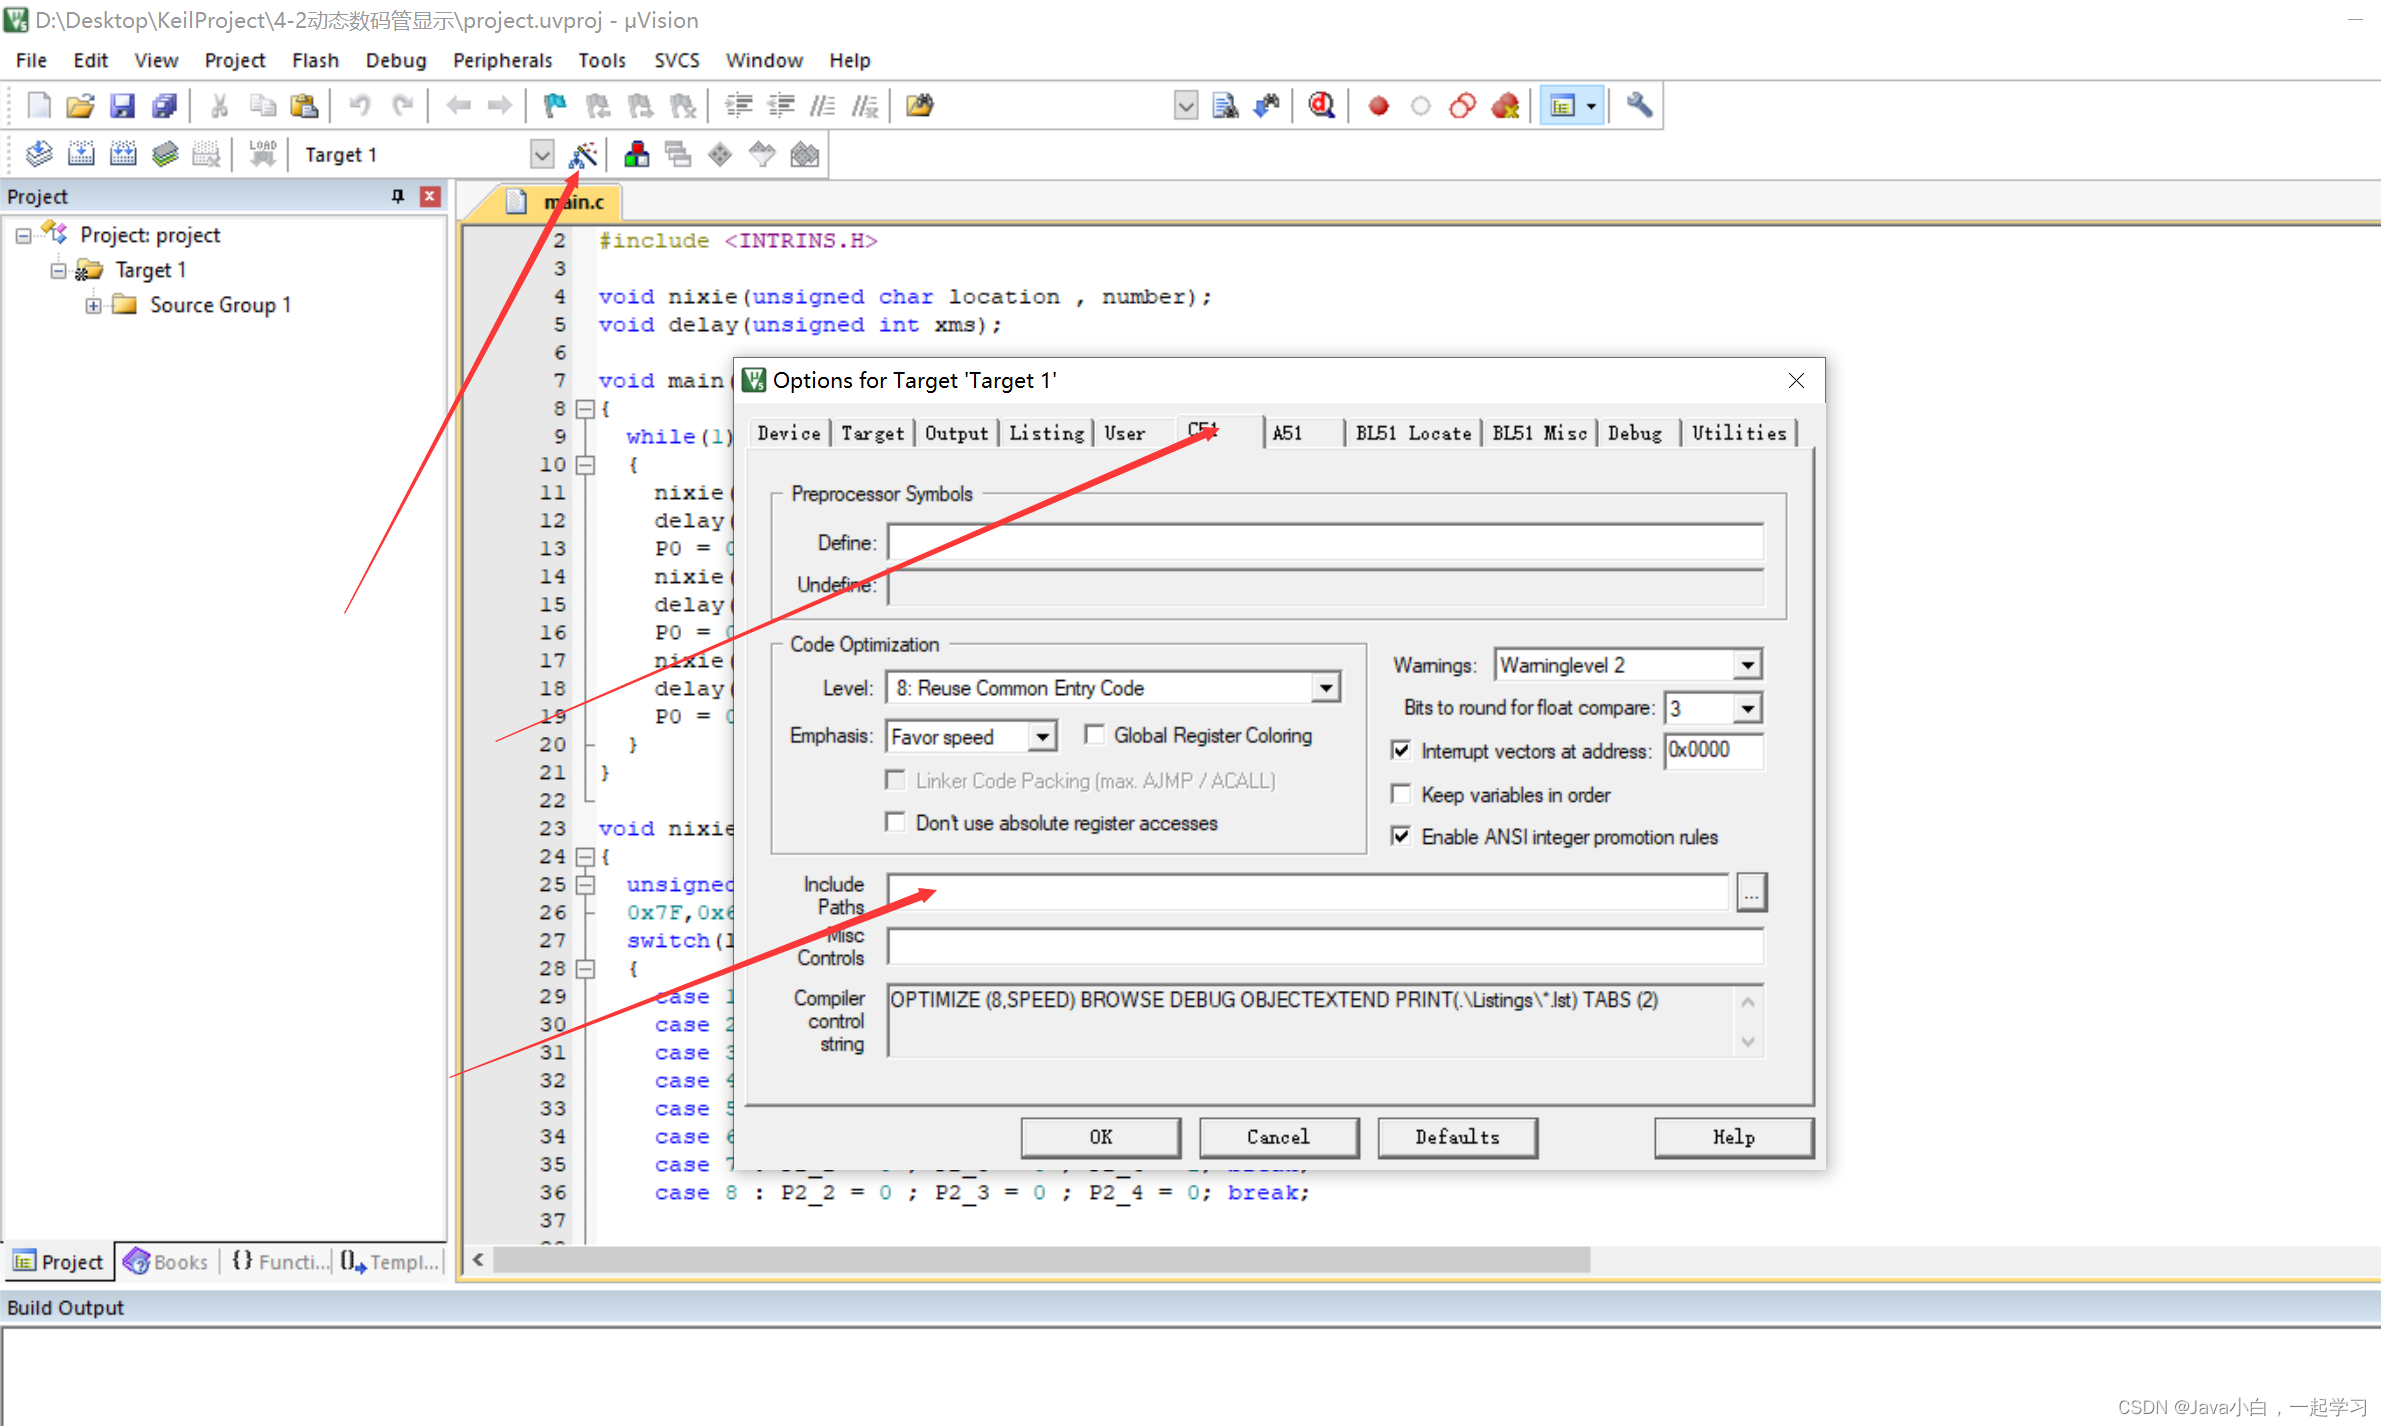Click the Cut scissors icon
This screenshot has width=2381, height=1426.
click(x=219, y=105)
